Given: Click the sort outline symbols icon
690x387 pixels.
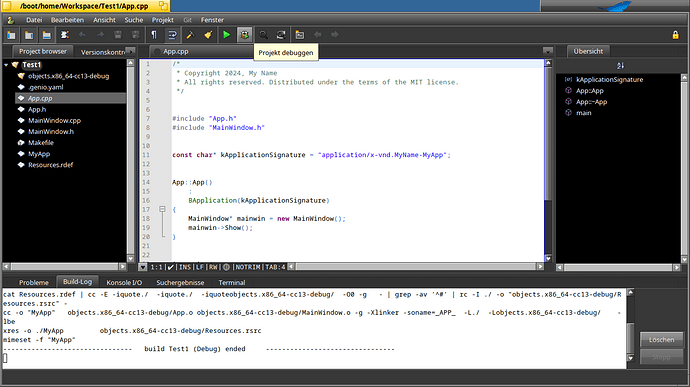Looking at the screenshot, I should coord(620,66).
